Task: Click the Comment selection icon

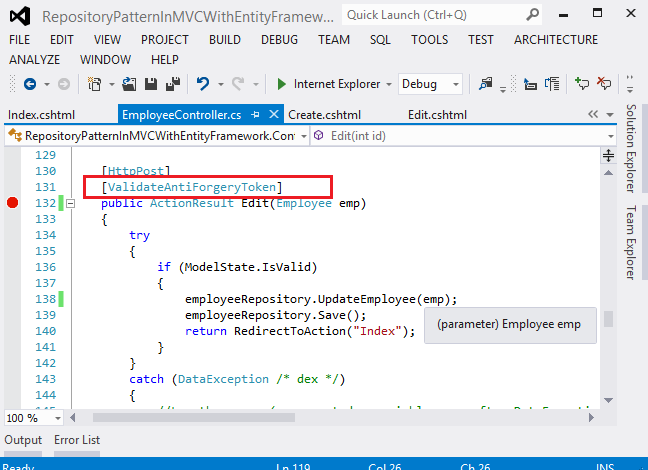Action: point(582,84)
